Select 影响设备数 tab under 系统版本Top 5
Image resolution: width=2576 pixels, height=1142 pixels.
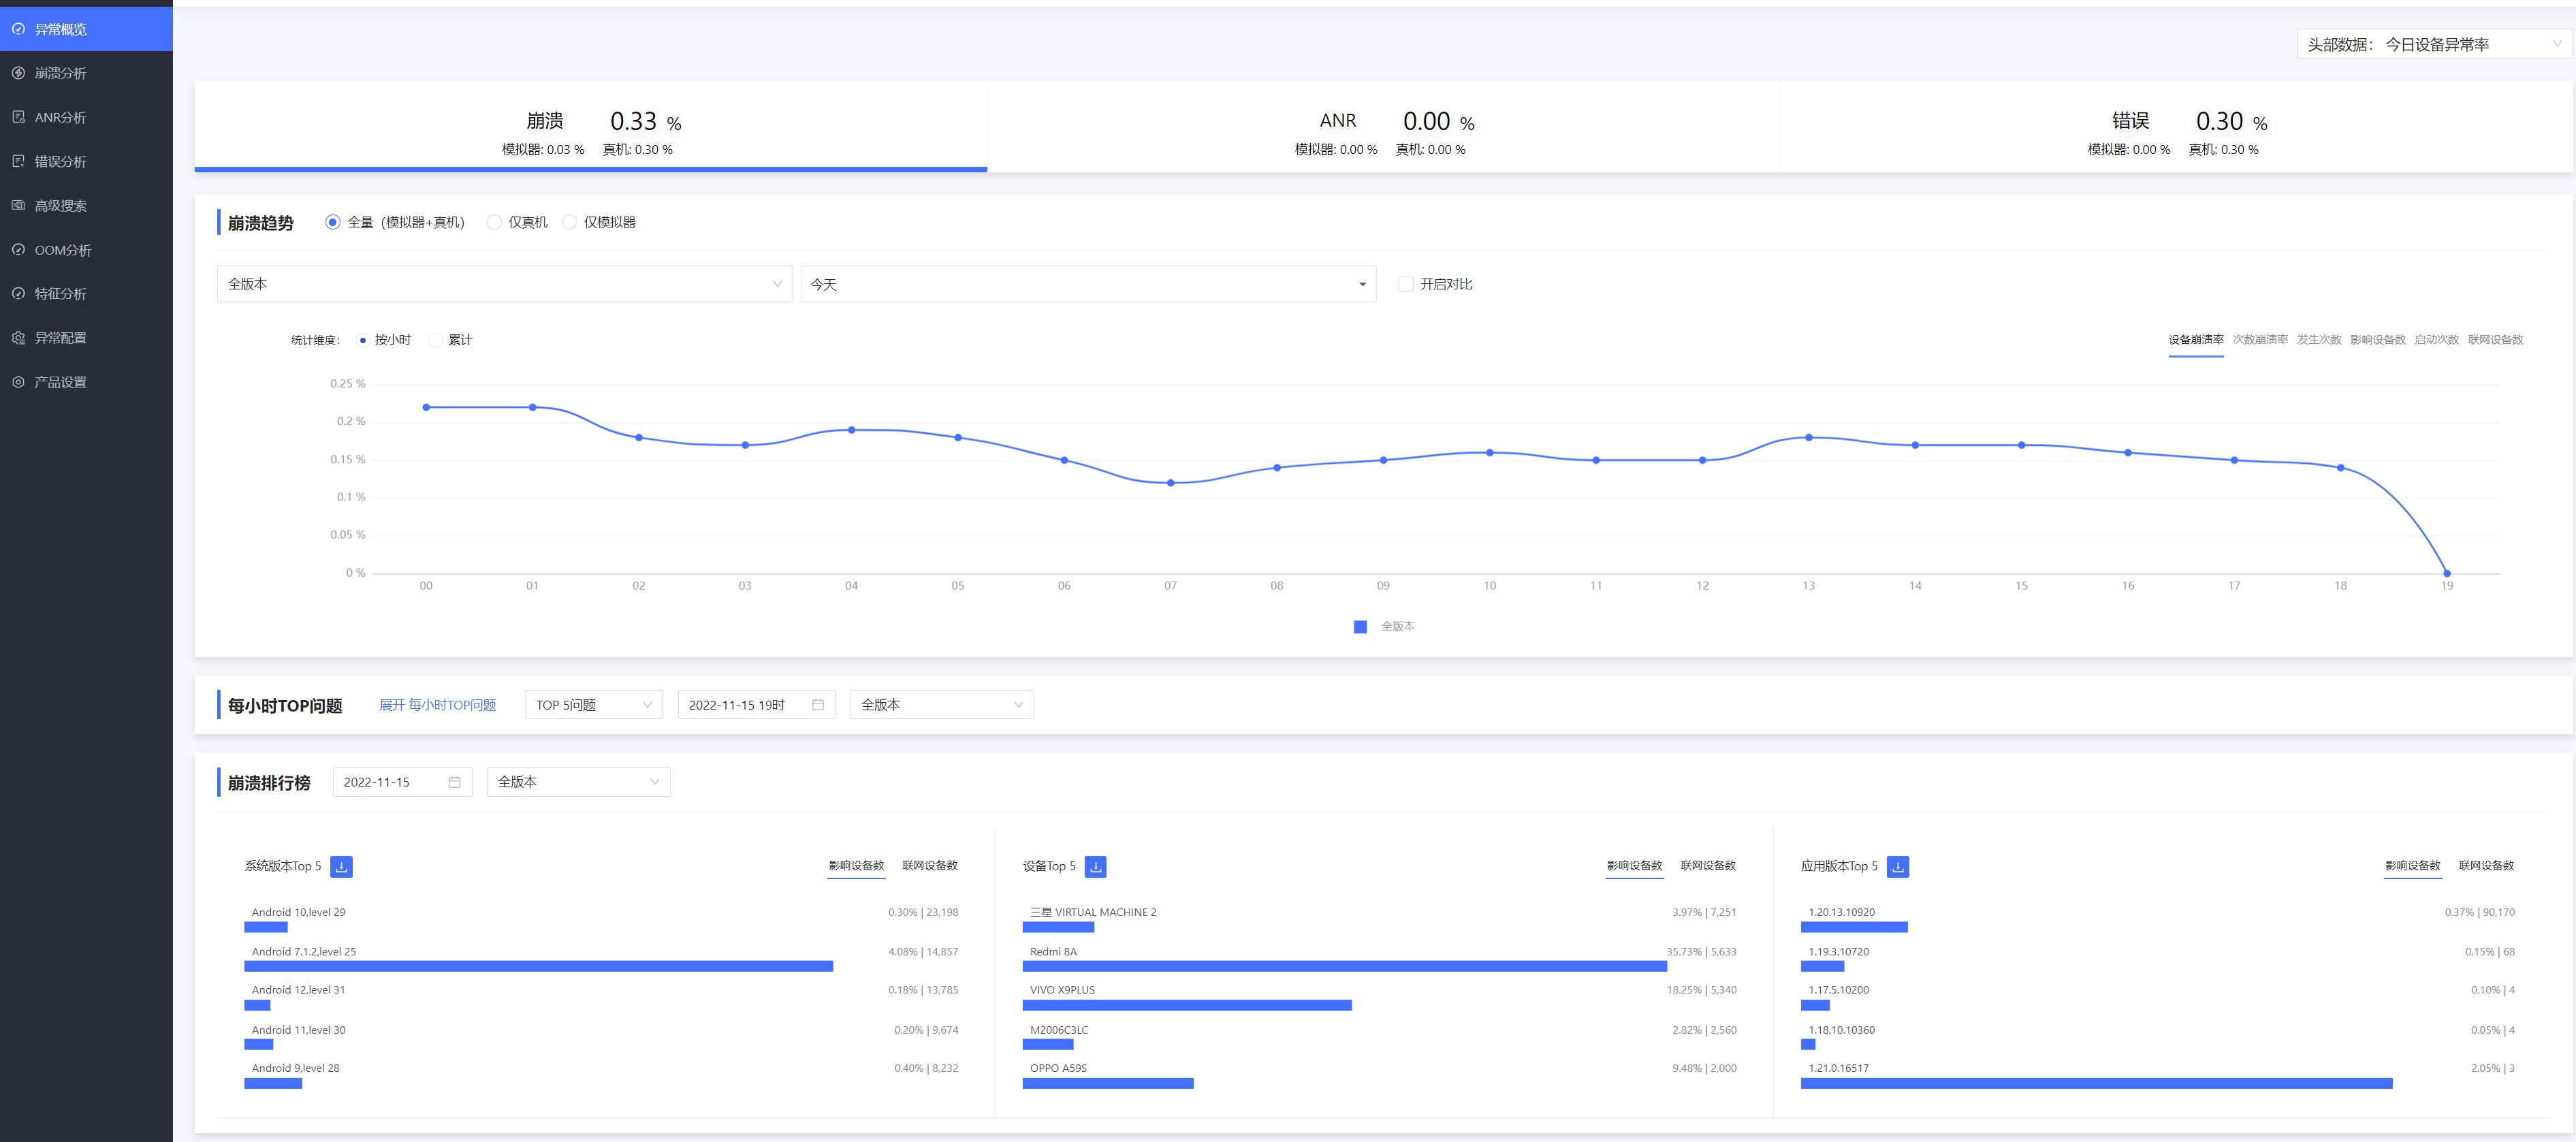[x=856, y=866]
